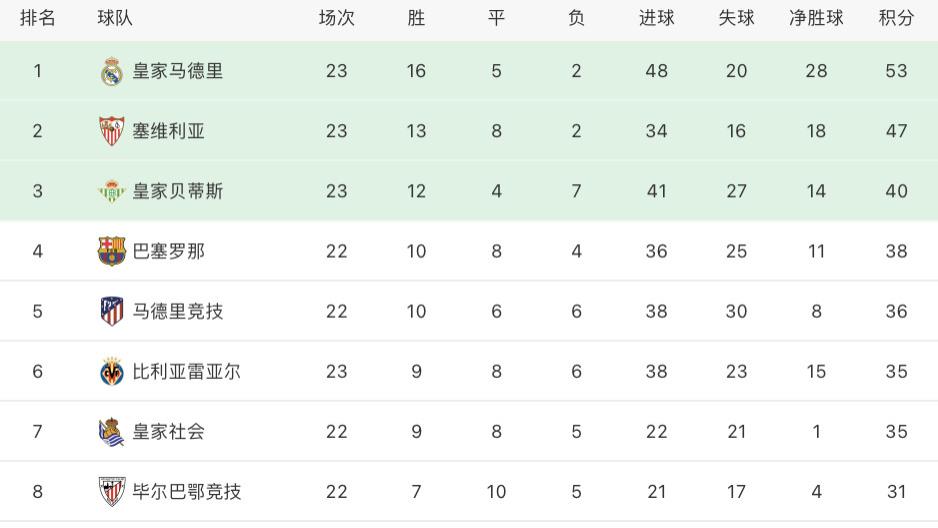
Task: Open team name 比利亚雷亚尔
Action: 187,371
